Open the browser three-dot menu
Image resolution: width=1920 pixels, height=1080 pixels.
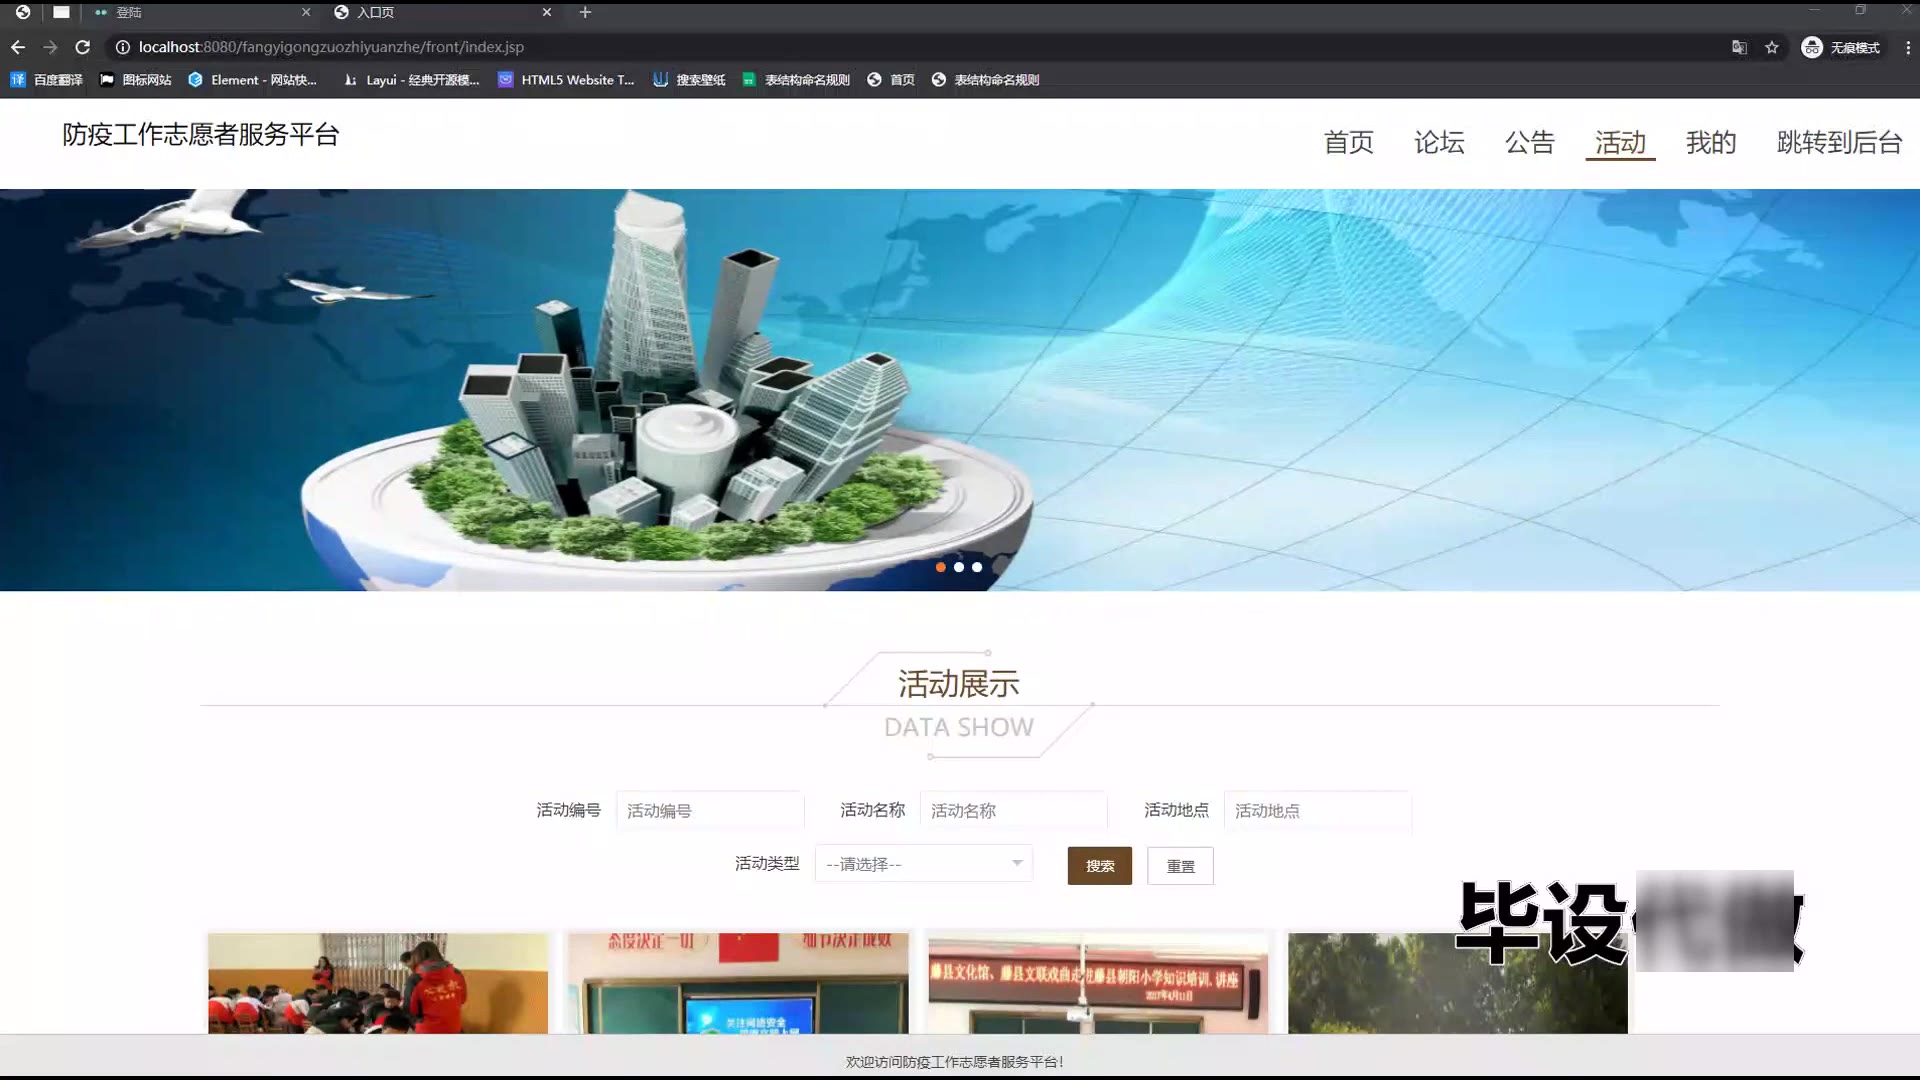[x=1907, y=47]
